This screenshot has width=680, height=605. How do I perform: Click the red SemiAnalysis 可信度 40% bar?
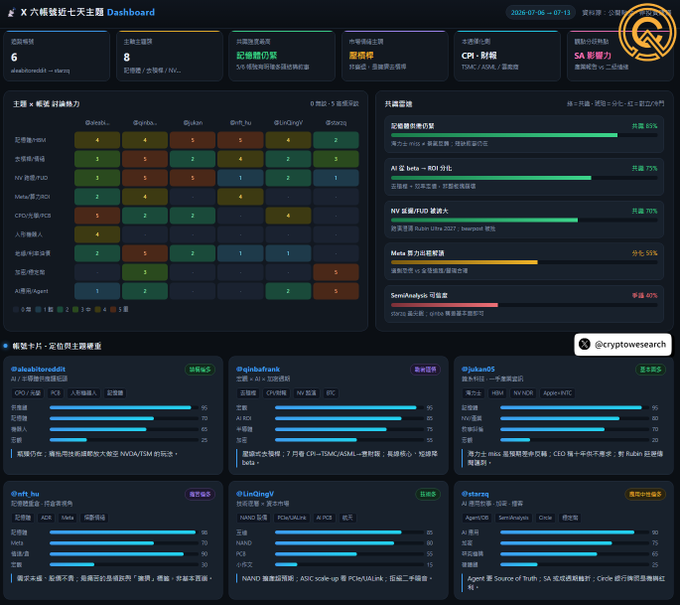(x=524, y=304)
